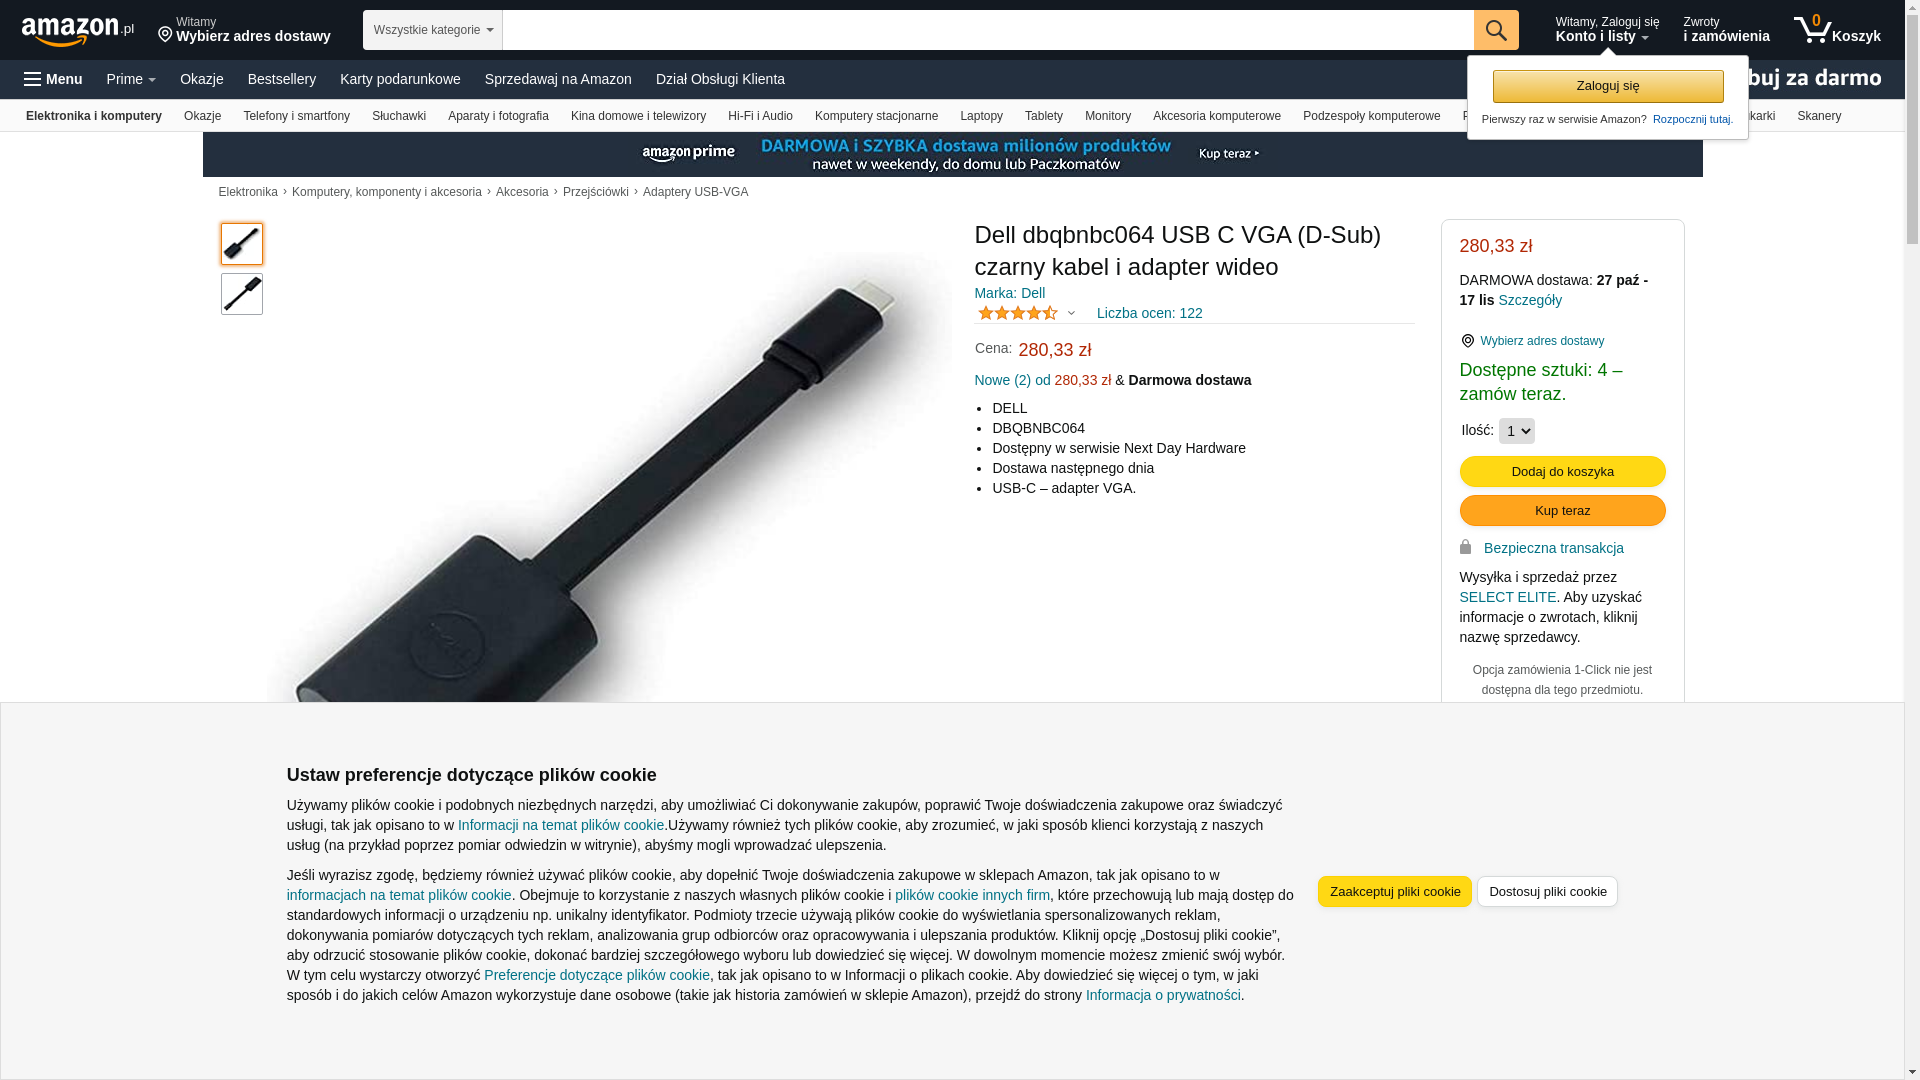
Task: Accept cookies with Zaakceptuj pliki cookie
Action: (x=1395, y=891)
